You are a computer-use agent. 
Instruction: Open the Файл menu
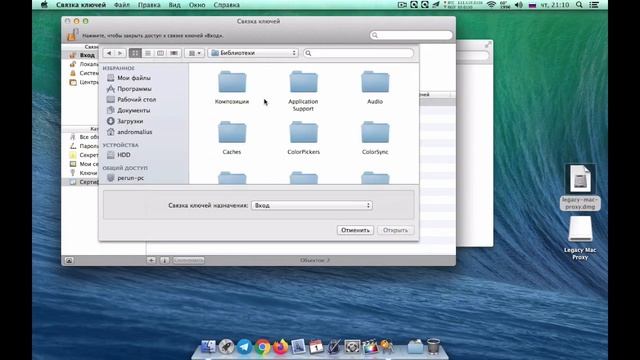pyautogui.click(x=122, y=5)
